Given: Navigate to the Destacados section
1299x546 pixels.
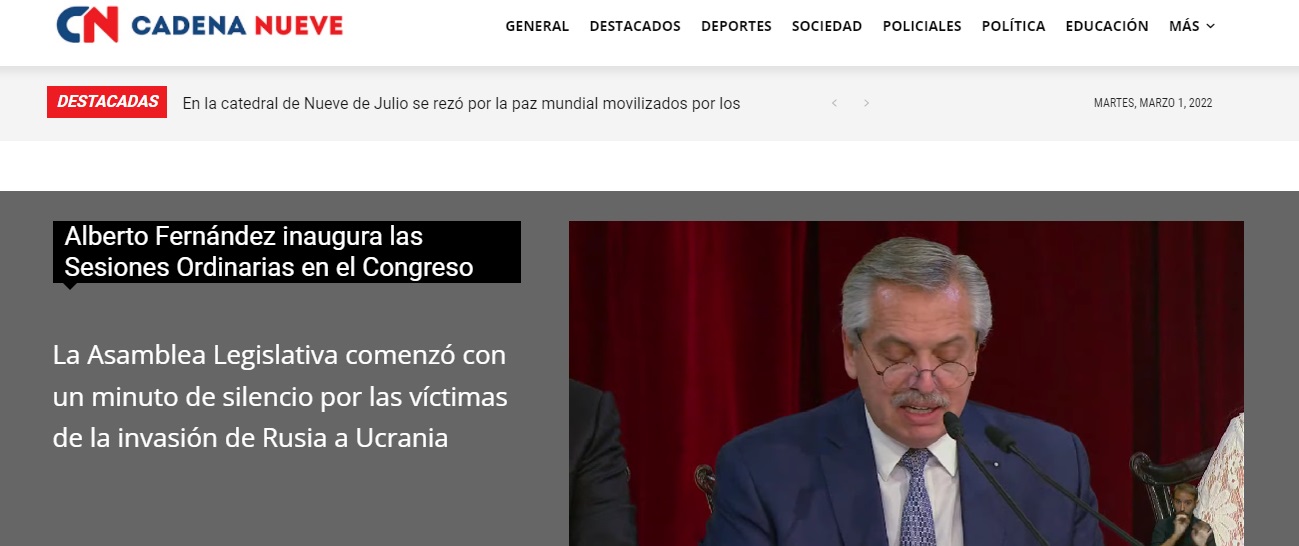Looking at the screenshot, I should (x=635, y=27).
